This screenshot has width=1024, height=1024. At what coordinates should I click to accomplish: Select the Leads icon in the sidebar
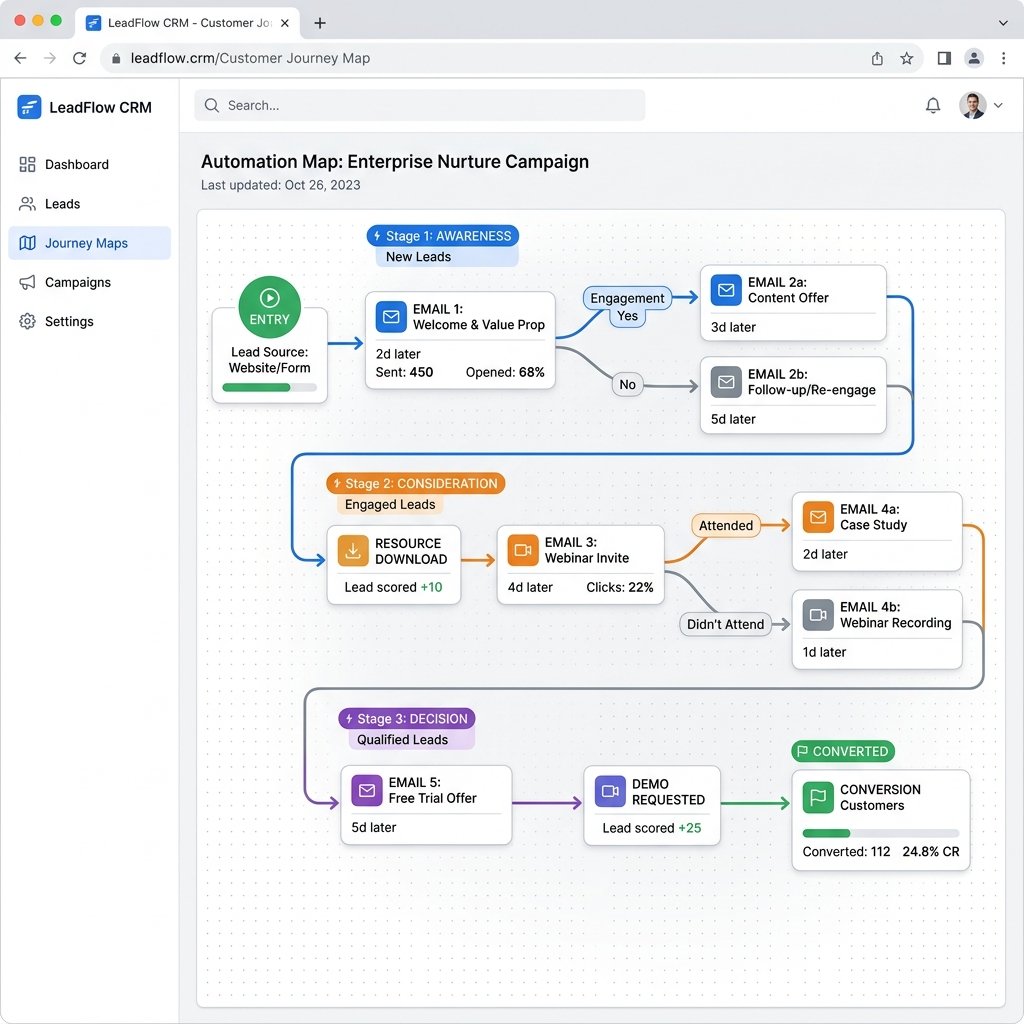click(x=28, y=204)
